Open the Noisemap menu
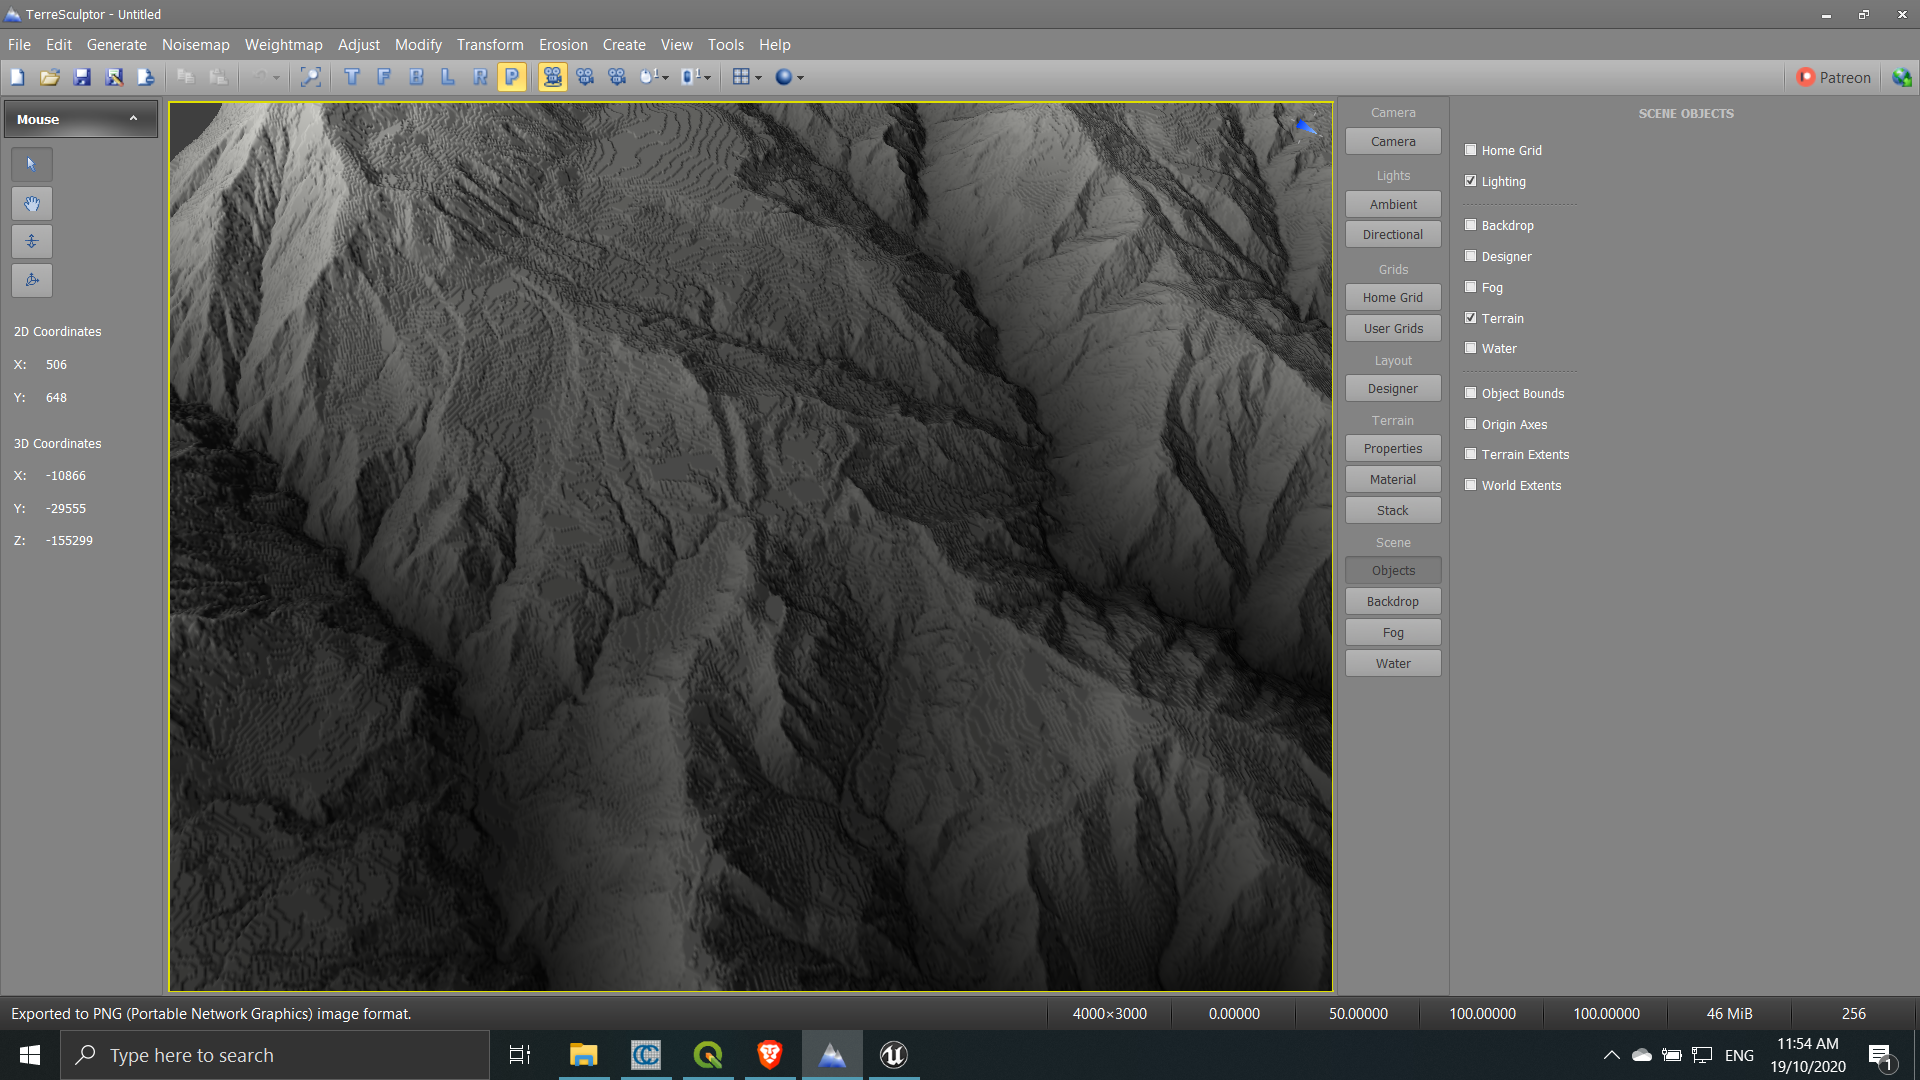Screen dimensions: 1920x1080 pos(195,45)
